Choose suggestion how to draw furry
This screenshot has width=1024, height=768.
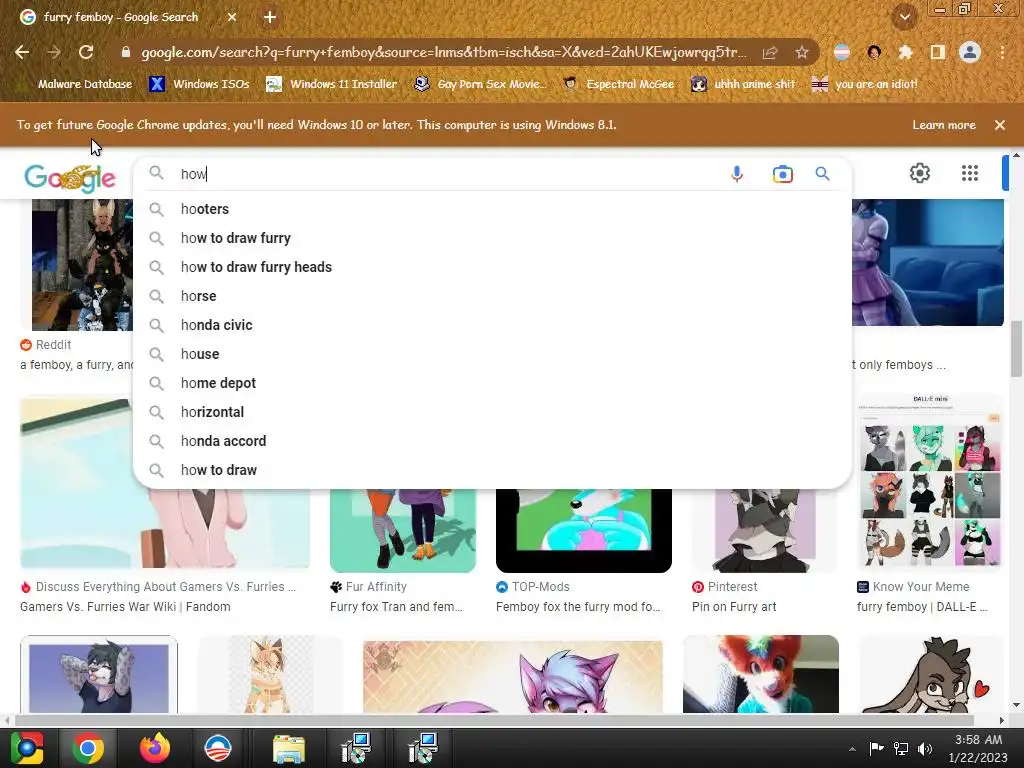pyautogui.click(x=492, y=238)
